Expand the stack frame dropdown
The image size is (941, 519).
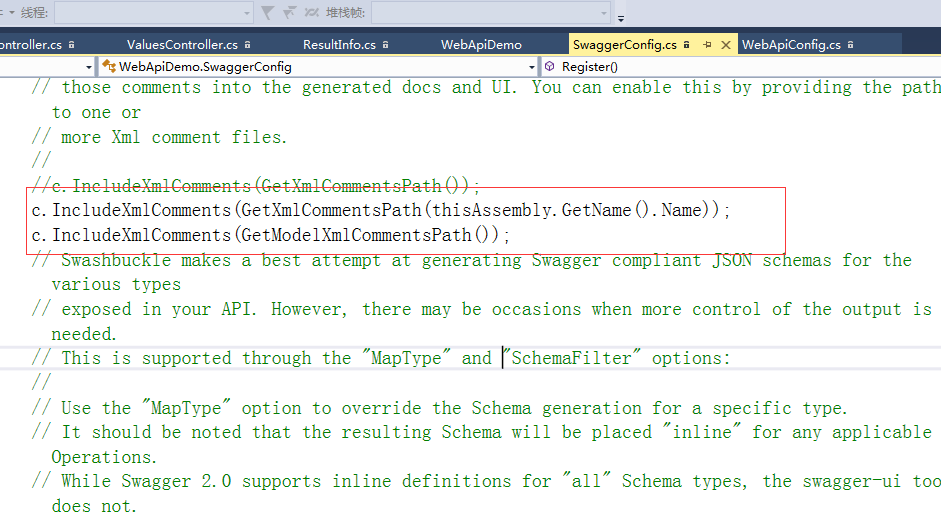[x=603, y=13]
